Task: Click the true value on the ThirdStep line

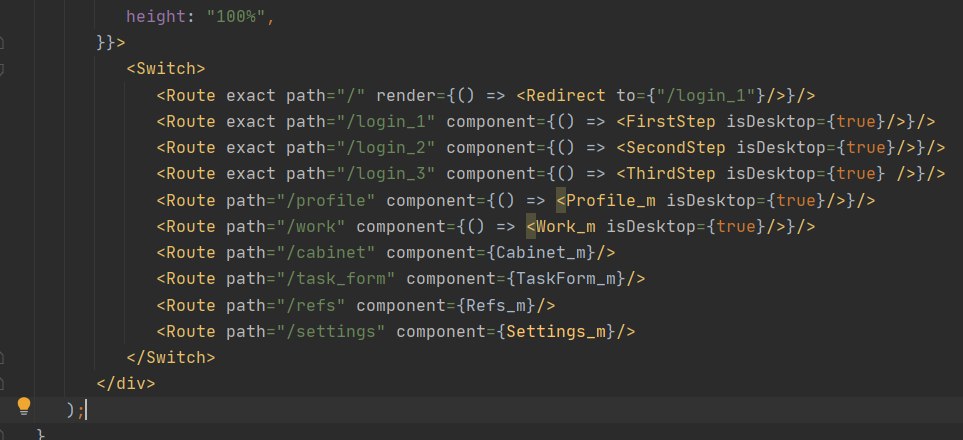Action: (856, 174)
